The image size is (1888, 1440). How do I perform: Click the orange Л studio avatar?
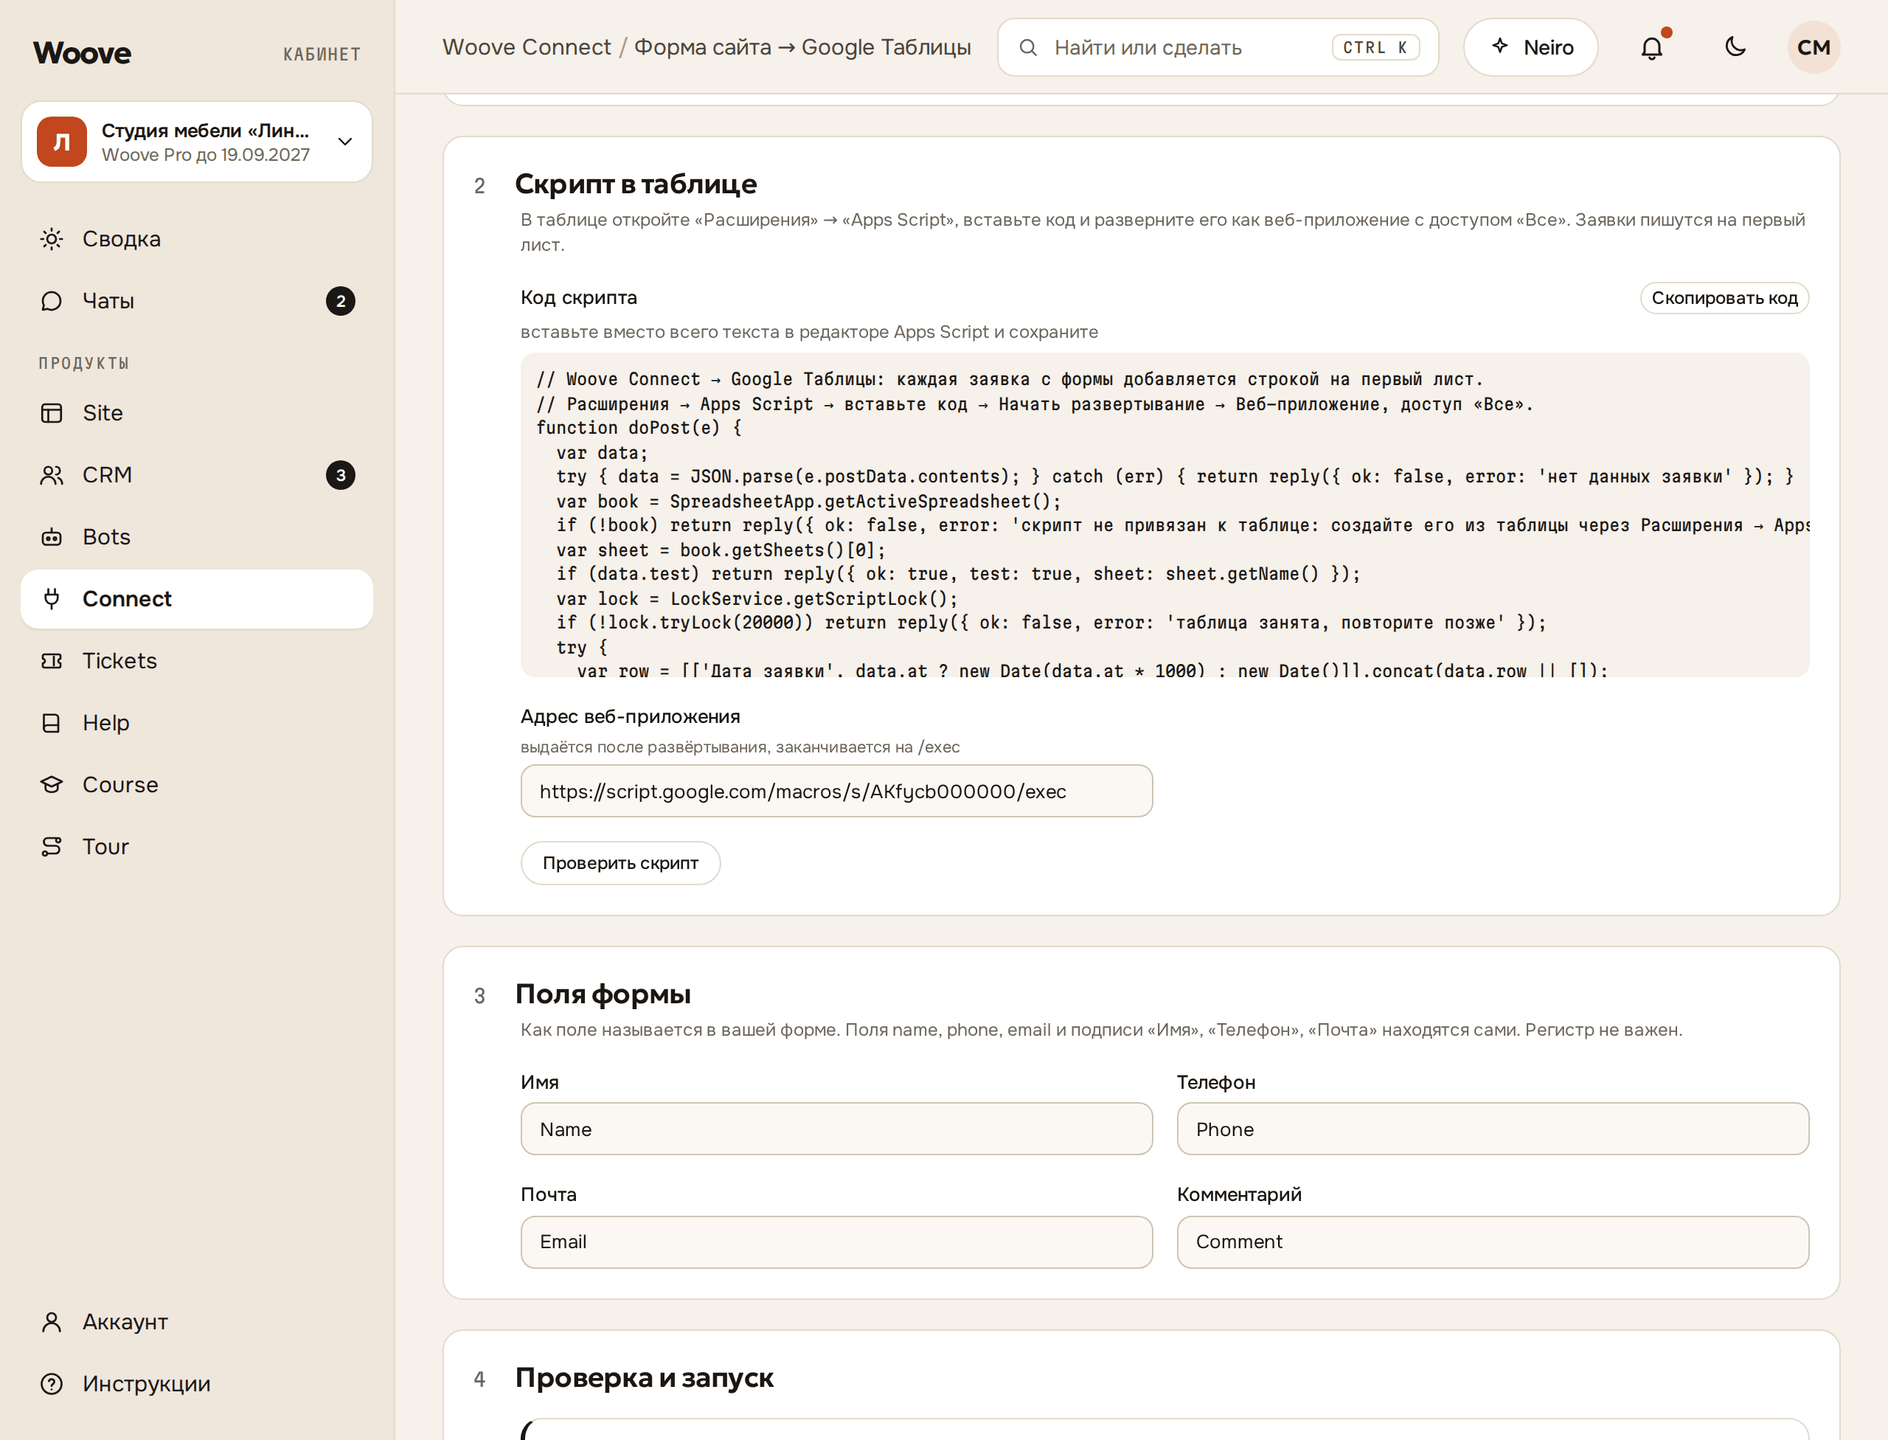62,142
